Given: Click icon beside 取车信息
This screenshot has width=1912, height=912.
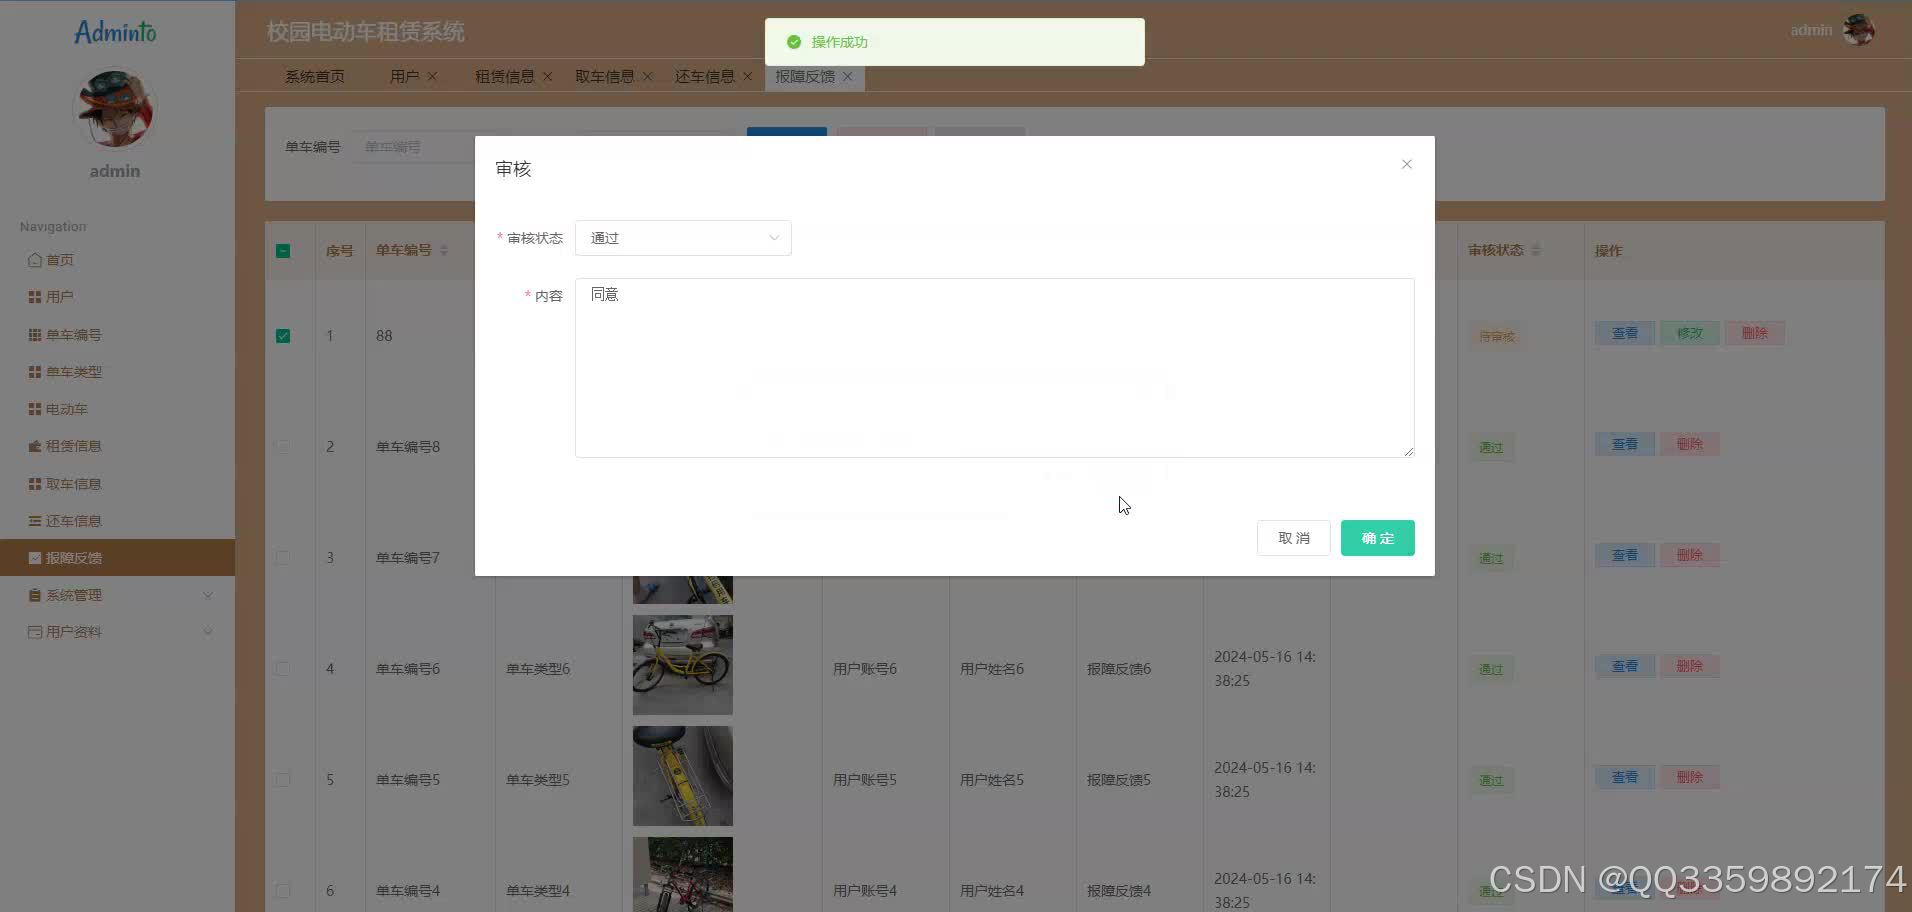Looking at the screenshot, I should 35,484.
